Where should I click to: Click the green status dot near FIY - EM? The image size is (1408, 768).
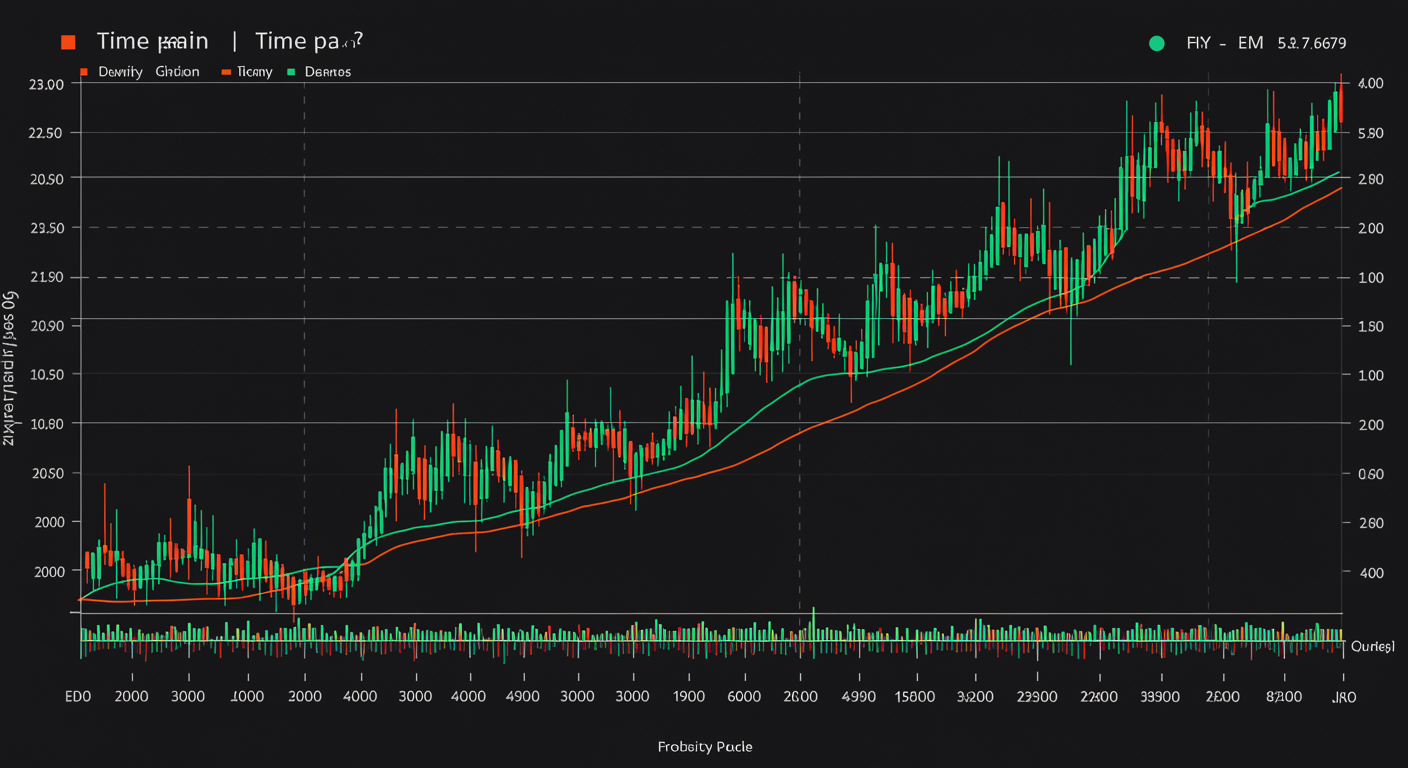click(x=1157, y=43)
